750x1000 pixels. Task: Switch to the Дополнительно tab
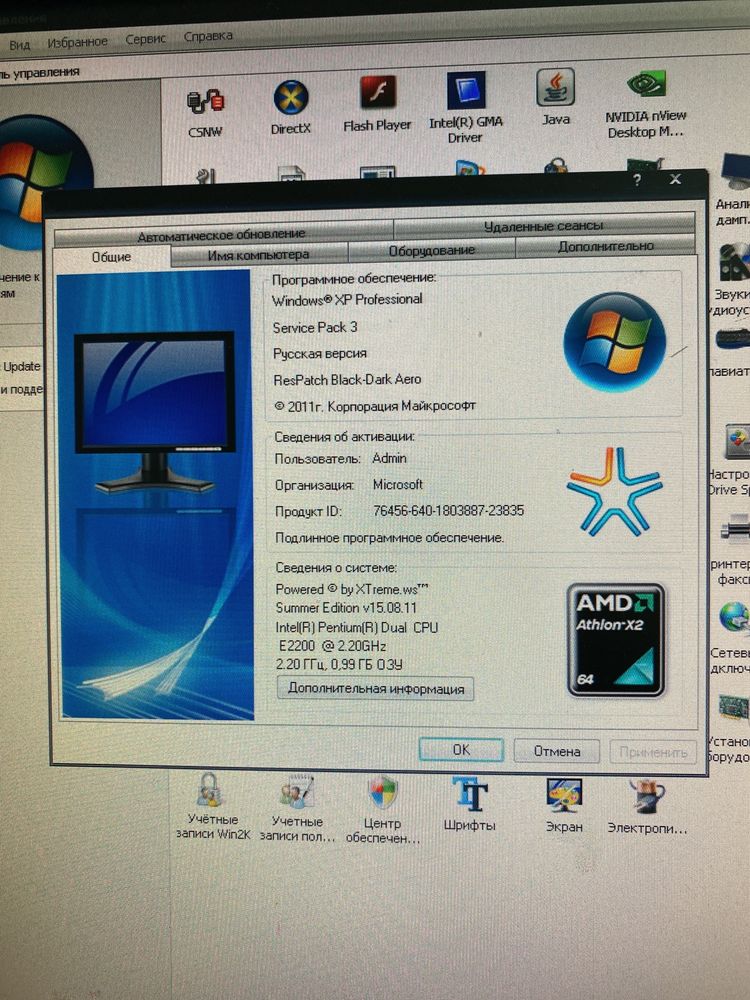(605, 246)
